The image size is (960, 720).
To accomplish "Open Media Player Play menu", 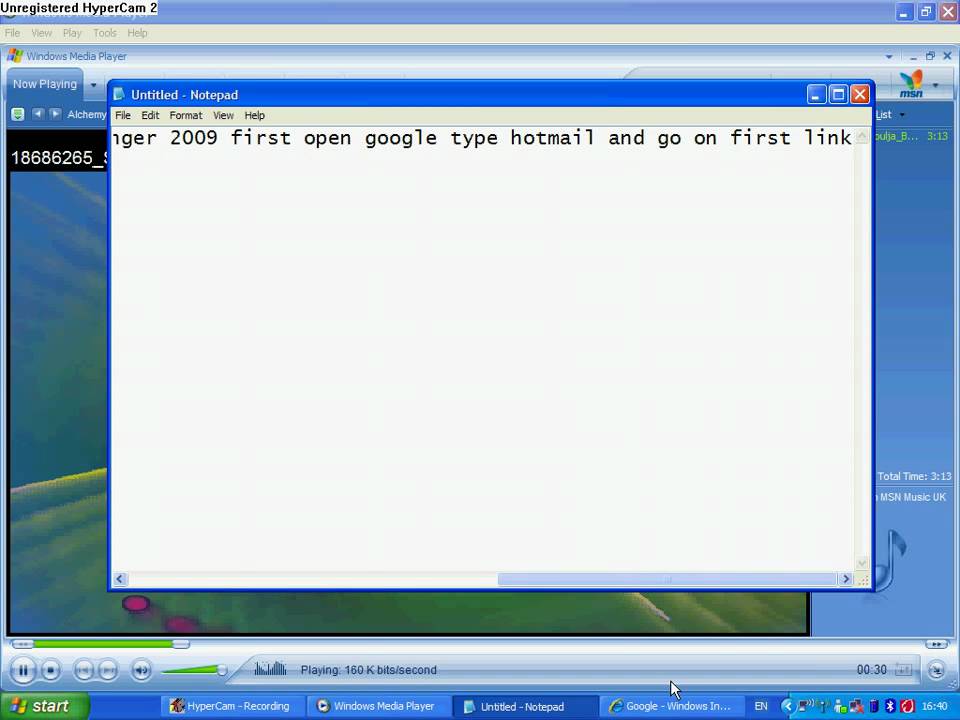I will pos(72,33).
